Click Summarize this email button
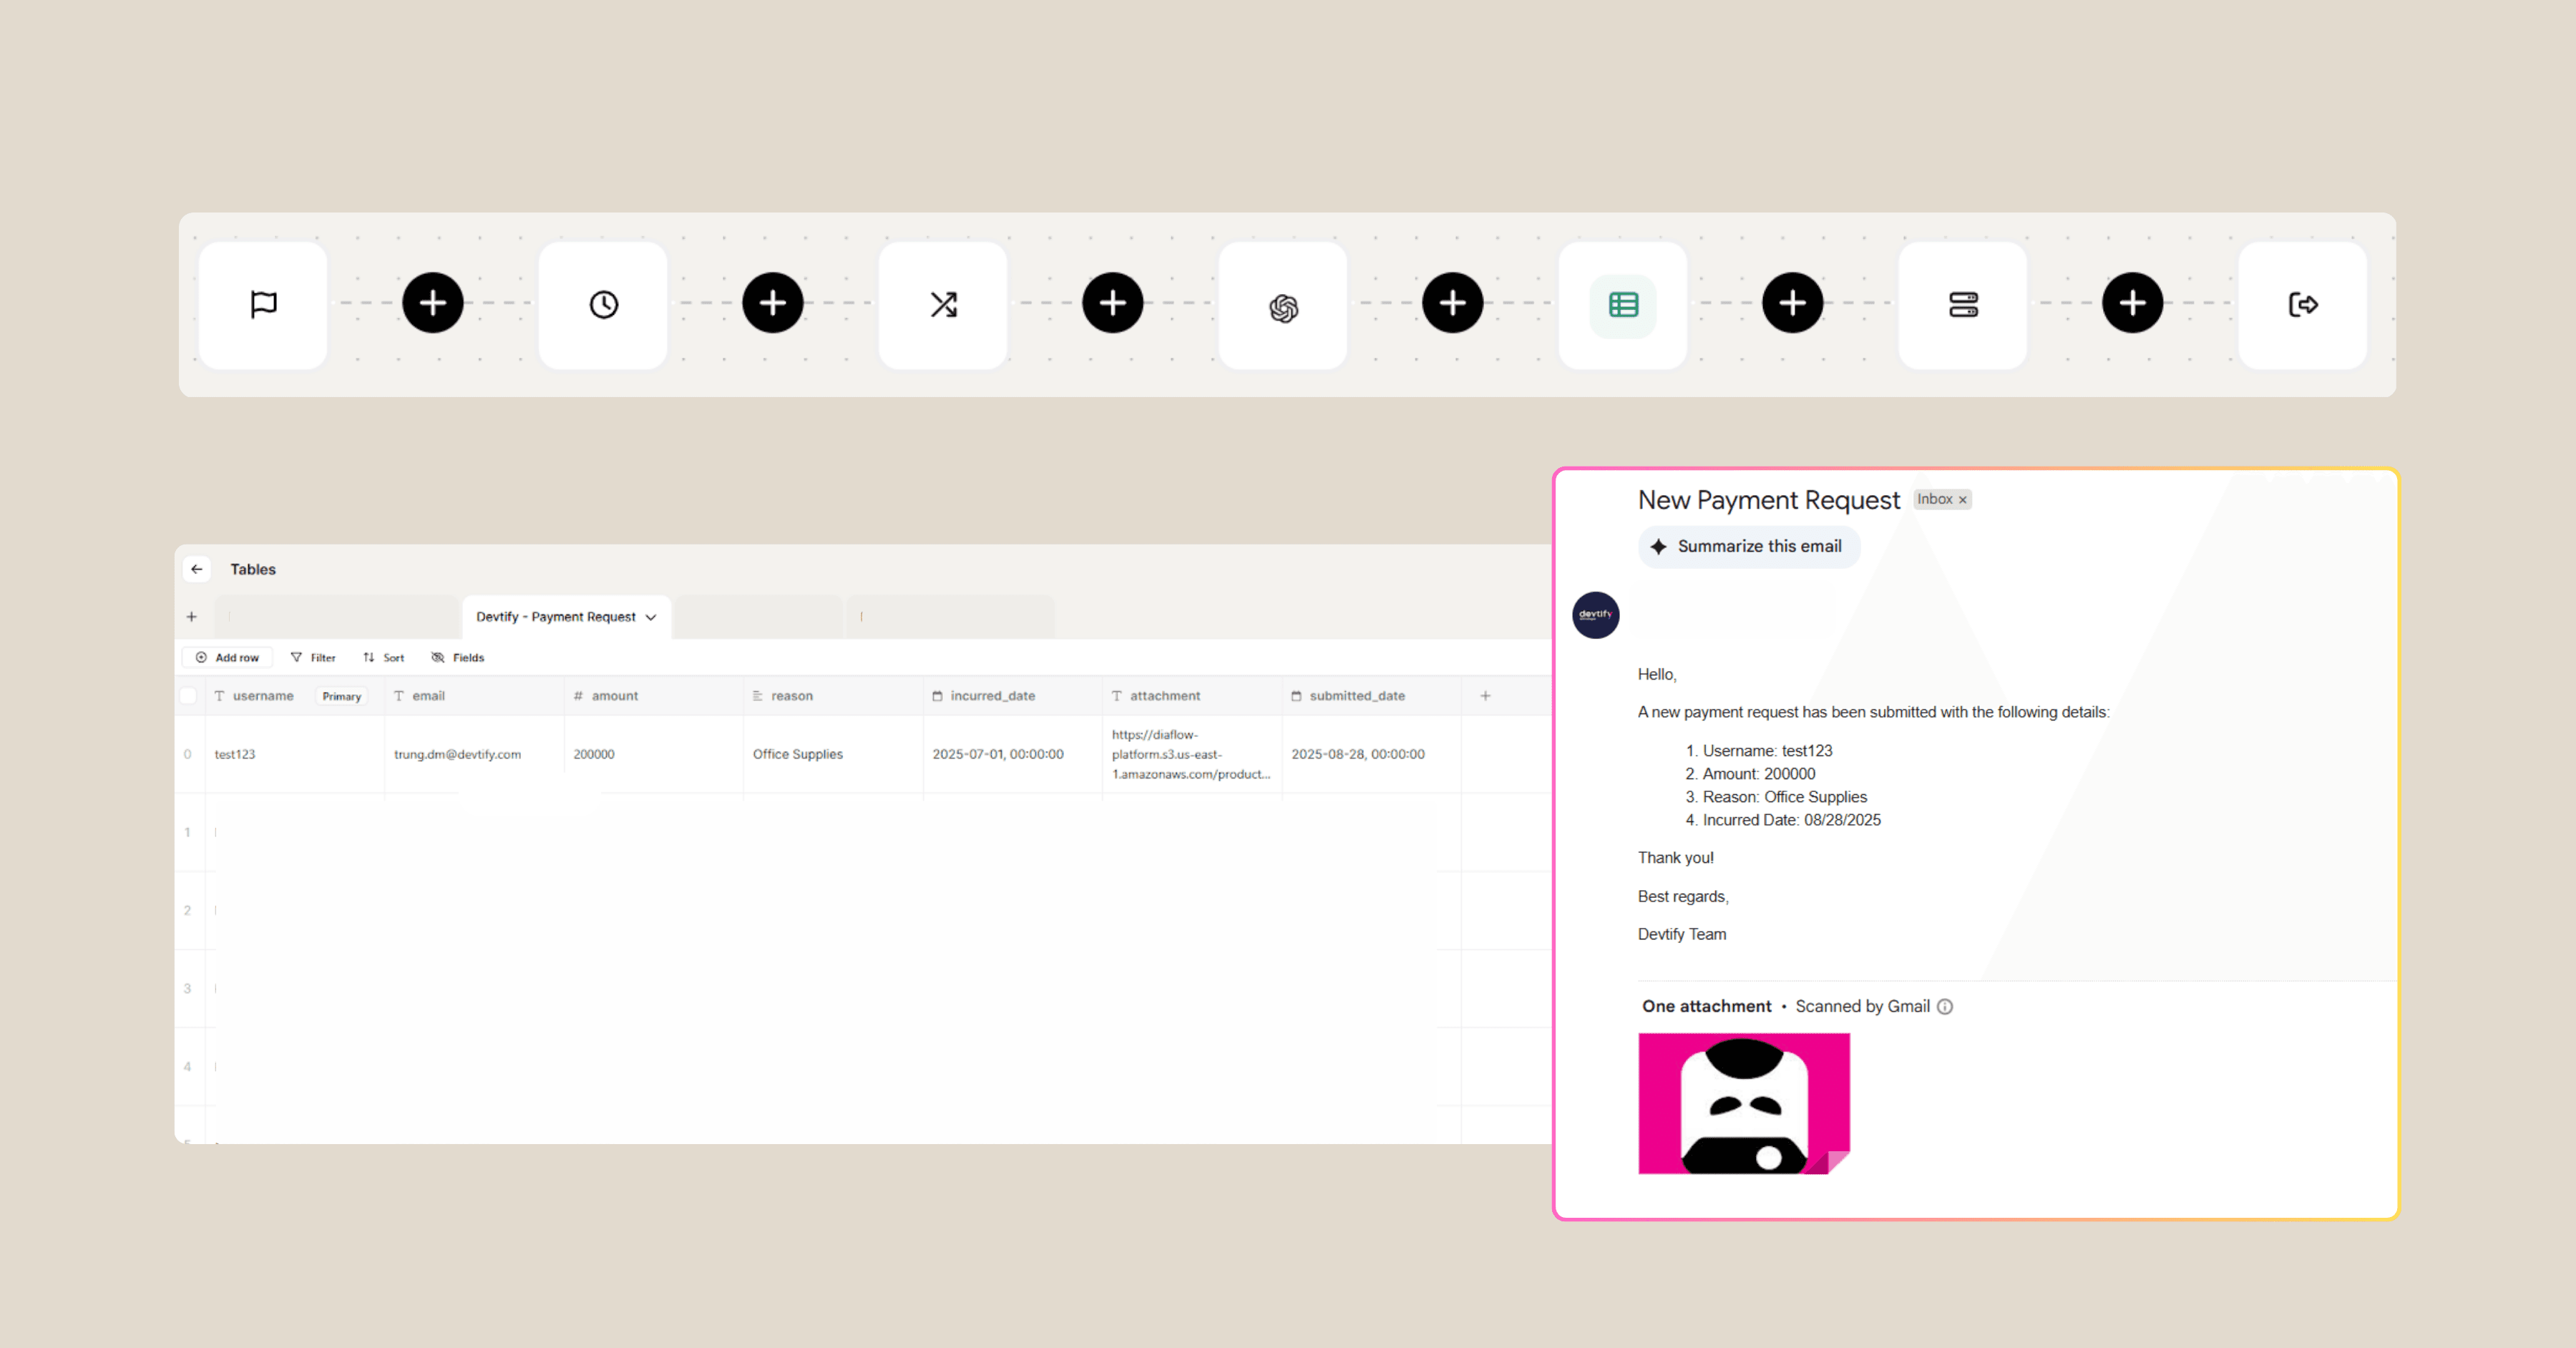The width and height of the screenshot is (2576, 1348). pos(1748,546)
